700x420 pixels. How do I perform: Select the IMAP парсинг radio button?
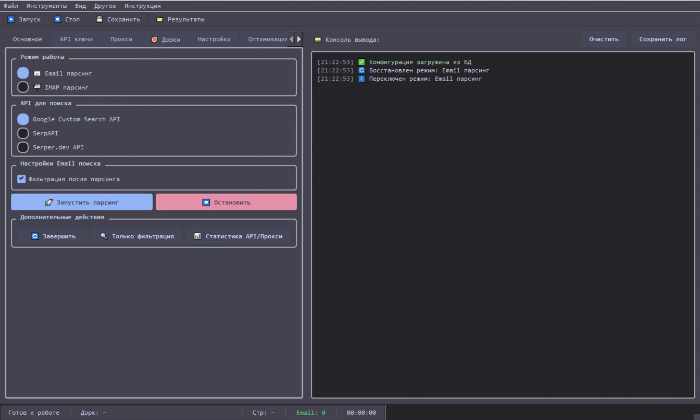pyautogui.click(x=23, y=88)
